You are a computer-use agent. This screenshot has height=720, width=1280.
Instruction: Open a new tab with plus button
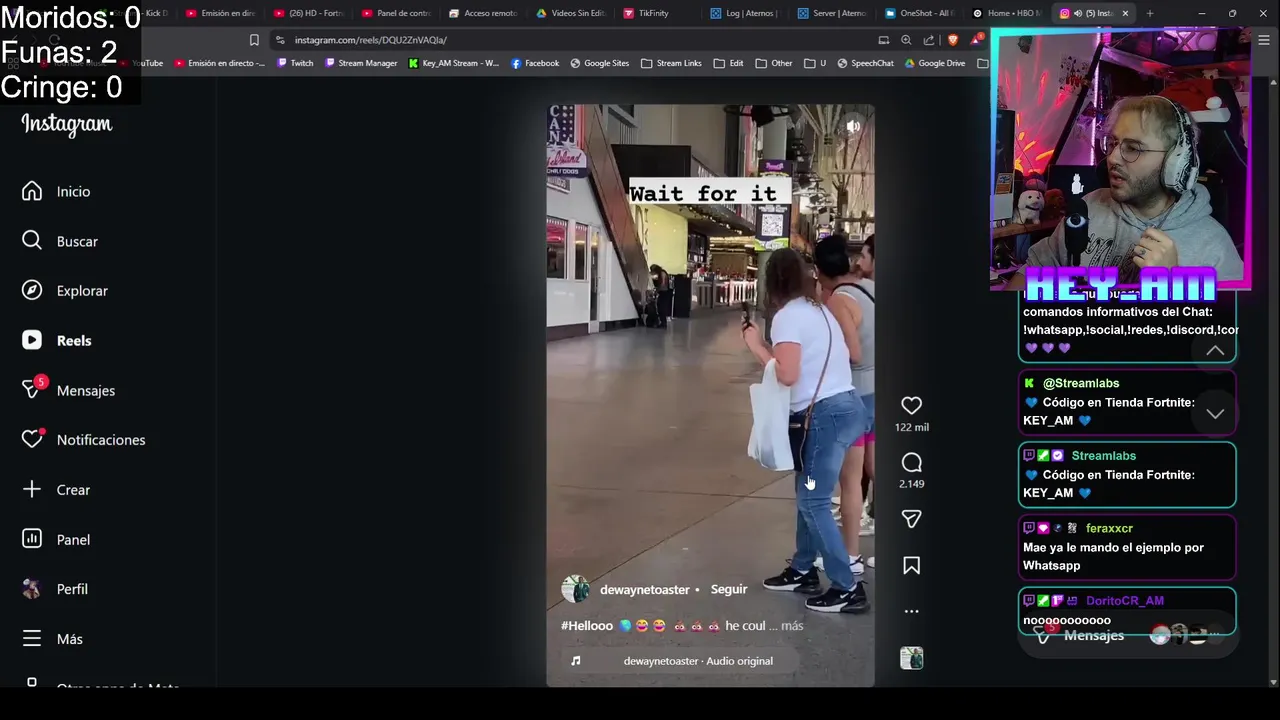point(1150,13)
